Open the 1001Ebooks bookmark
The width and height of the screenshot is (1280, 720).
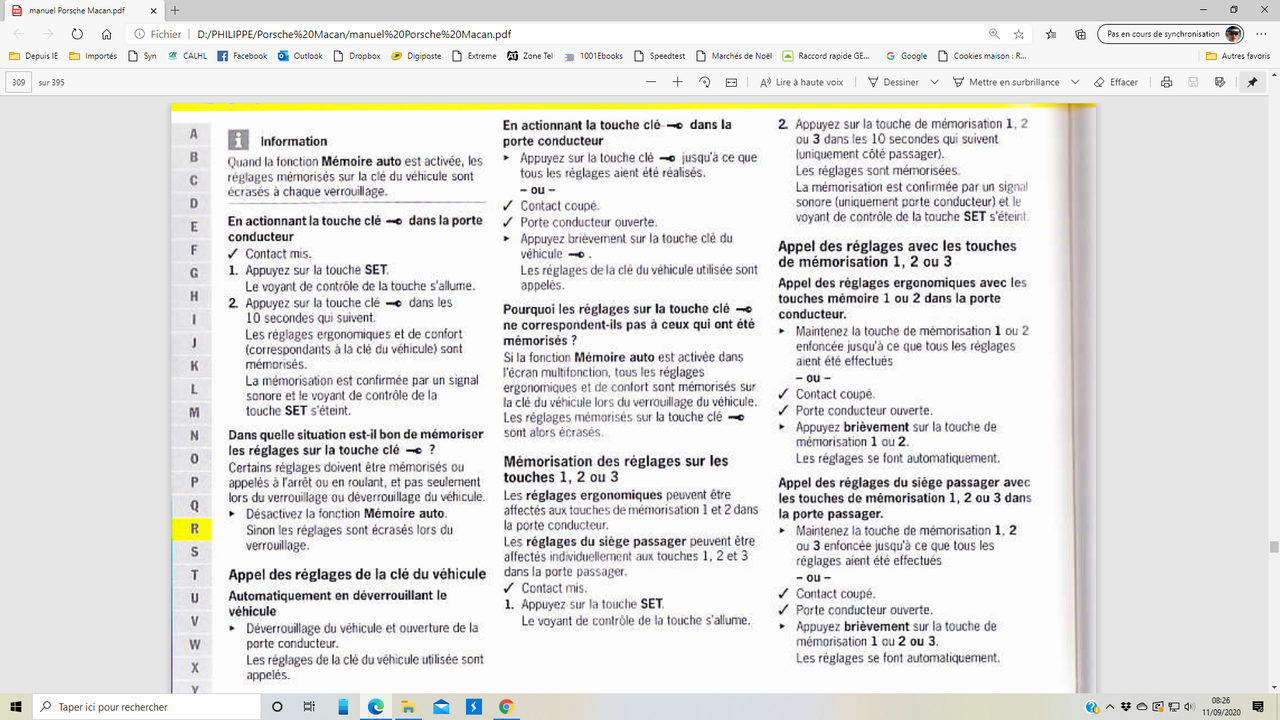594,56
